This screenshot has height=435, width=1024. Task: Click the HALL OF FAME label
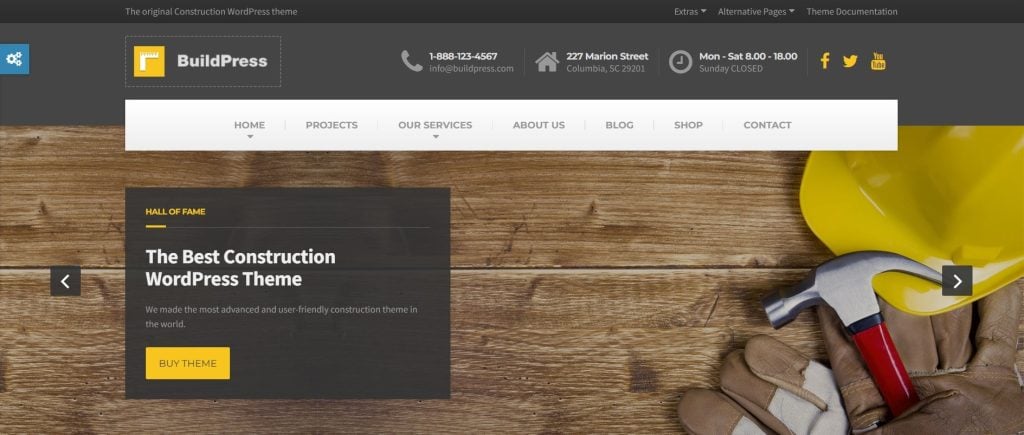pos(175,212)
